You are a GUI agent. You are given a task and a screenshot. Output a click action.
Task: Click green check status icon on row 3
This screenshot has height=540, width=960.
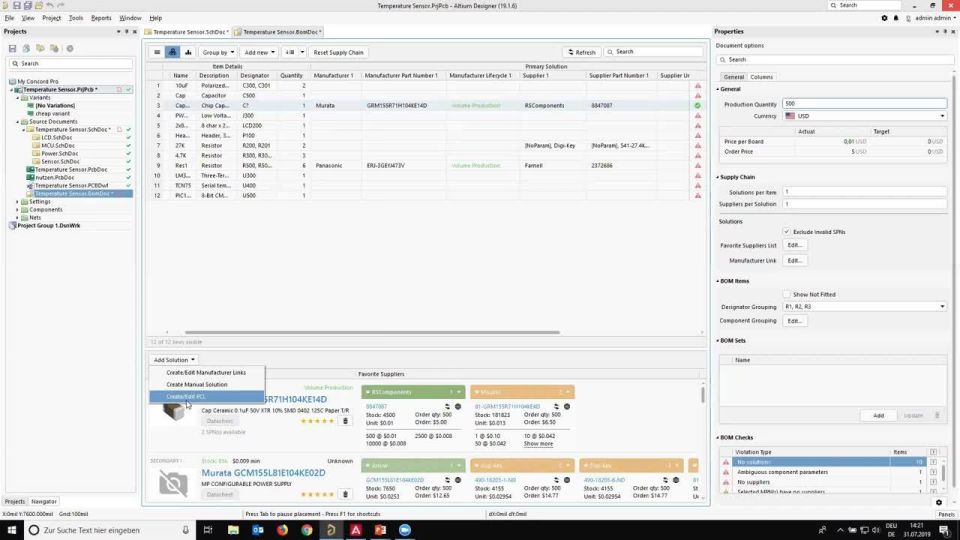(x=697, y=105)
